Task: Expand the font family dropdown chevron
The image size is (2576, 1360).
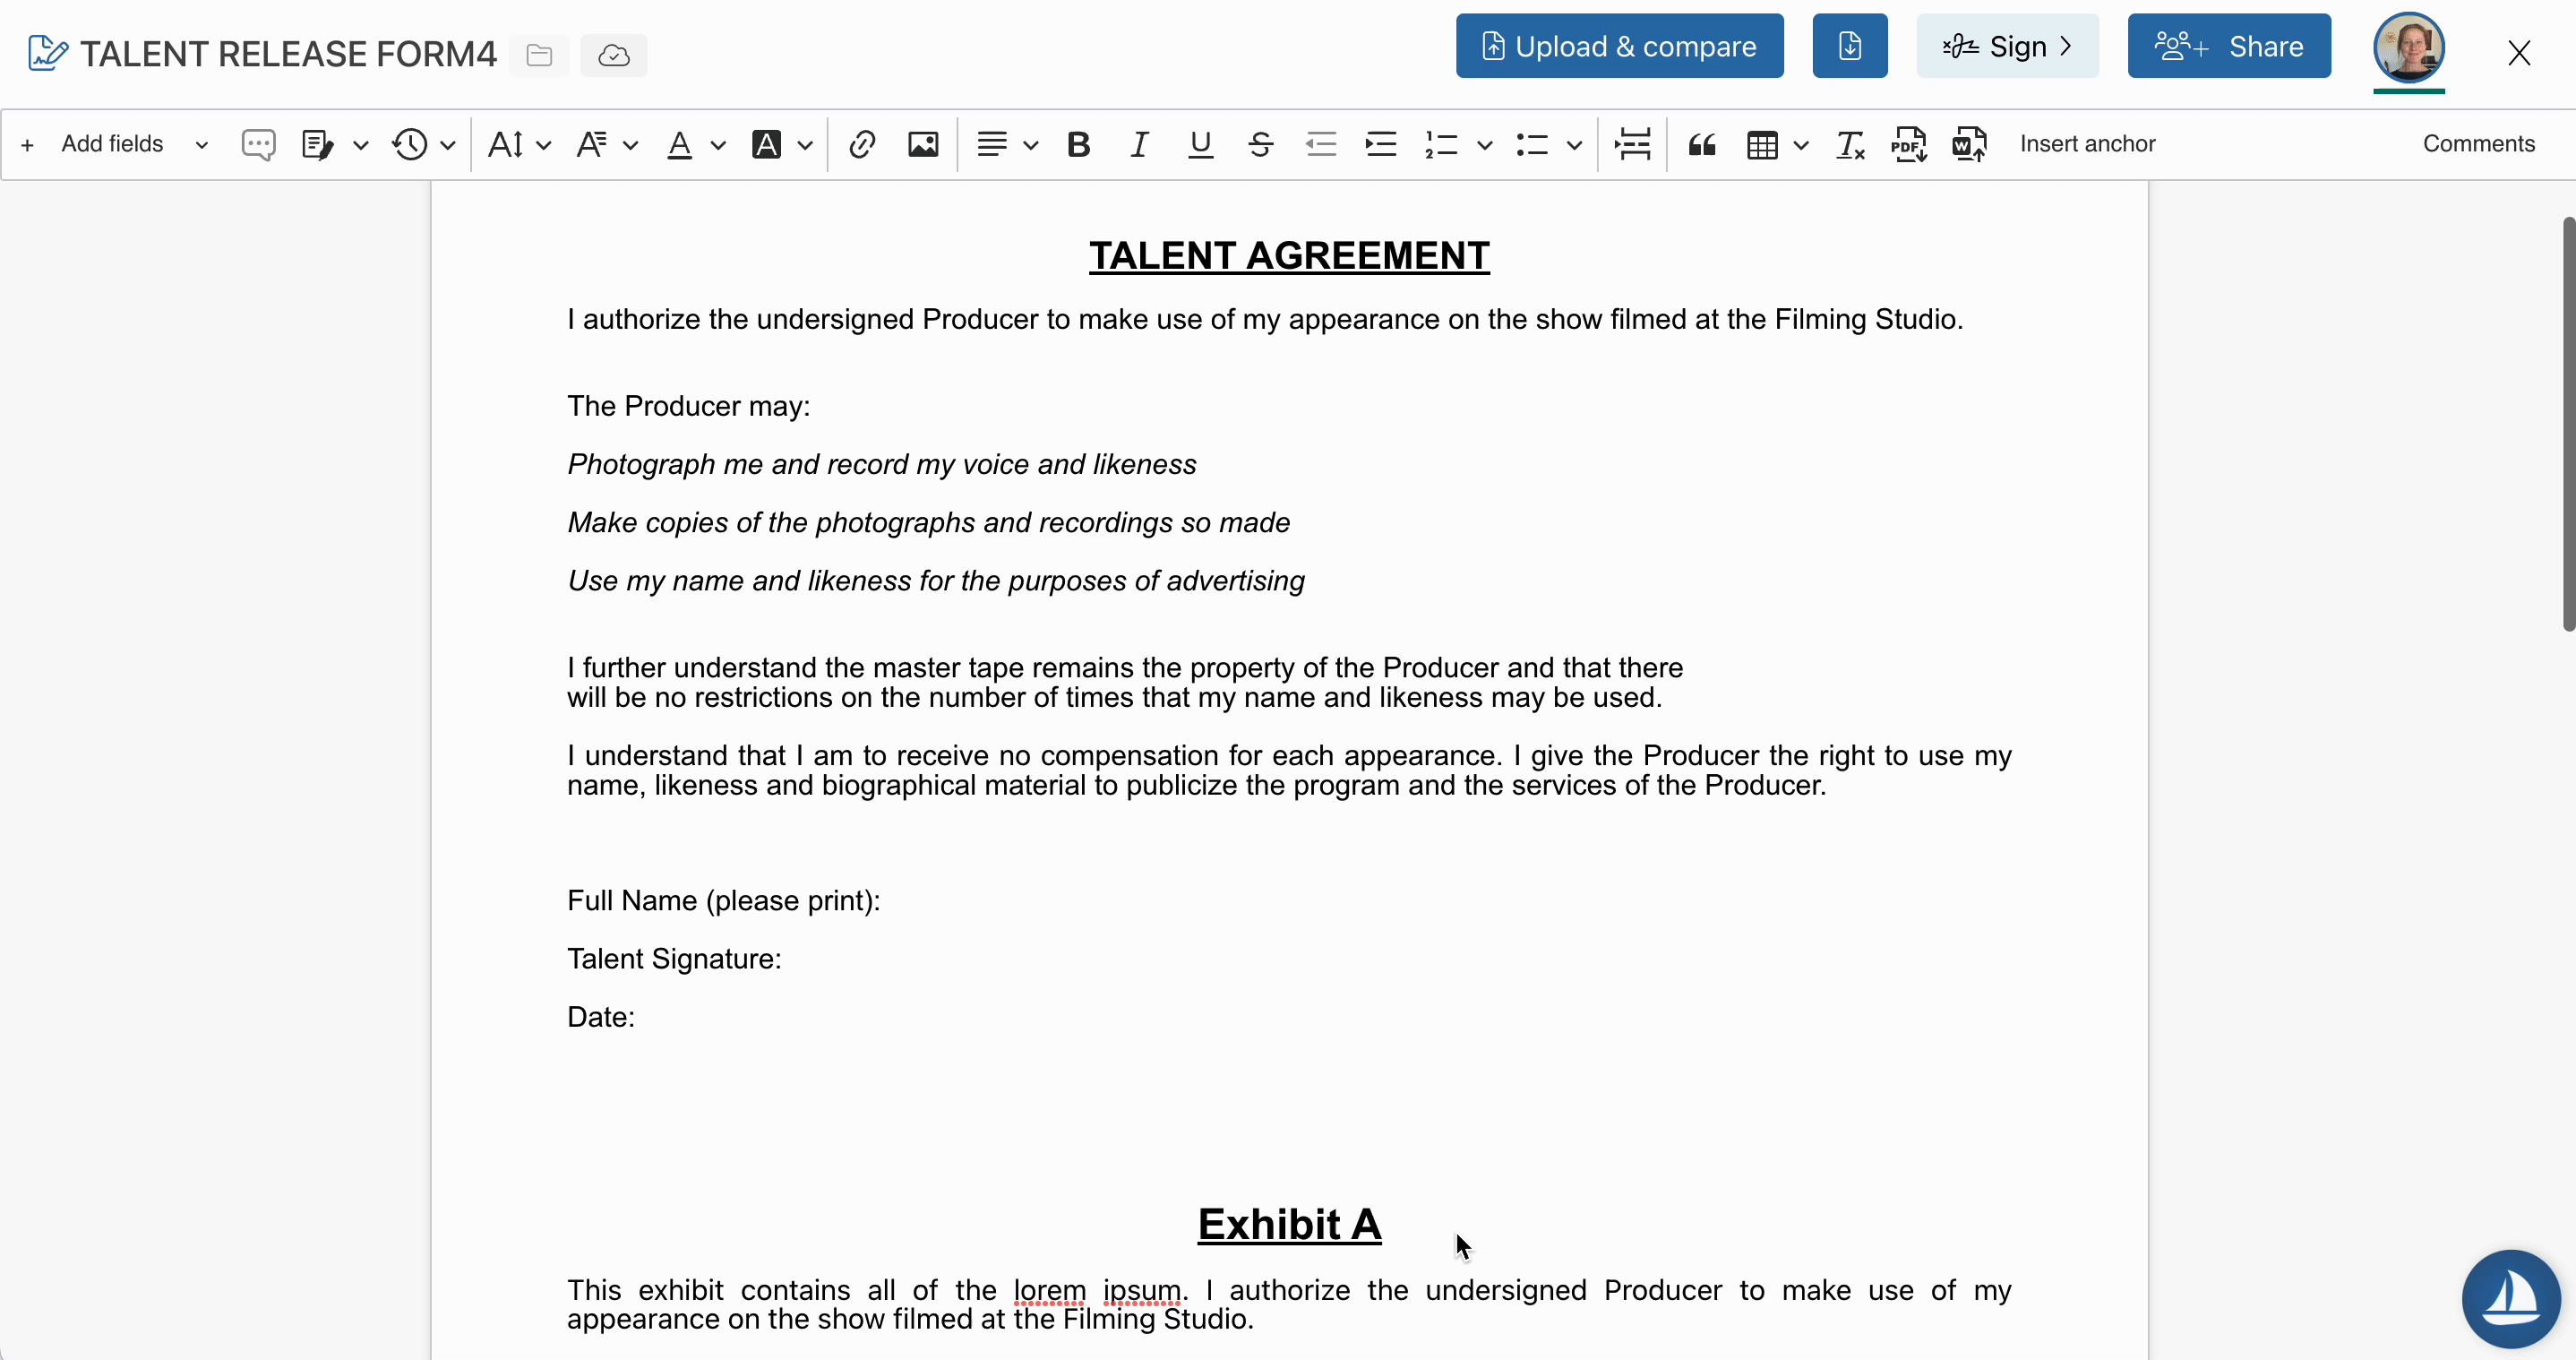Action: [630, 146]
